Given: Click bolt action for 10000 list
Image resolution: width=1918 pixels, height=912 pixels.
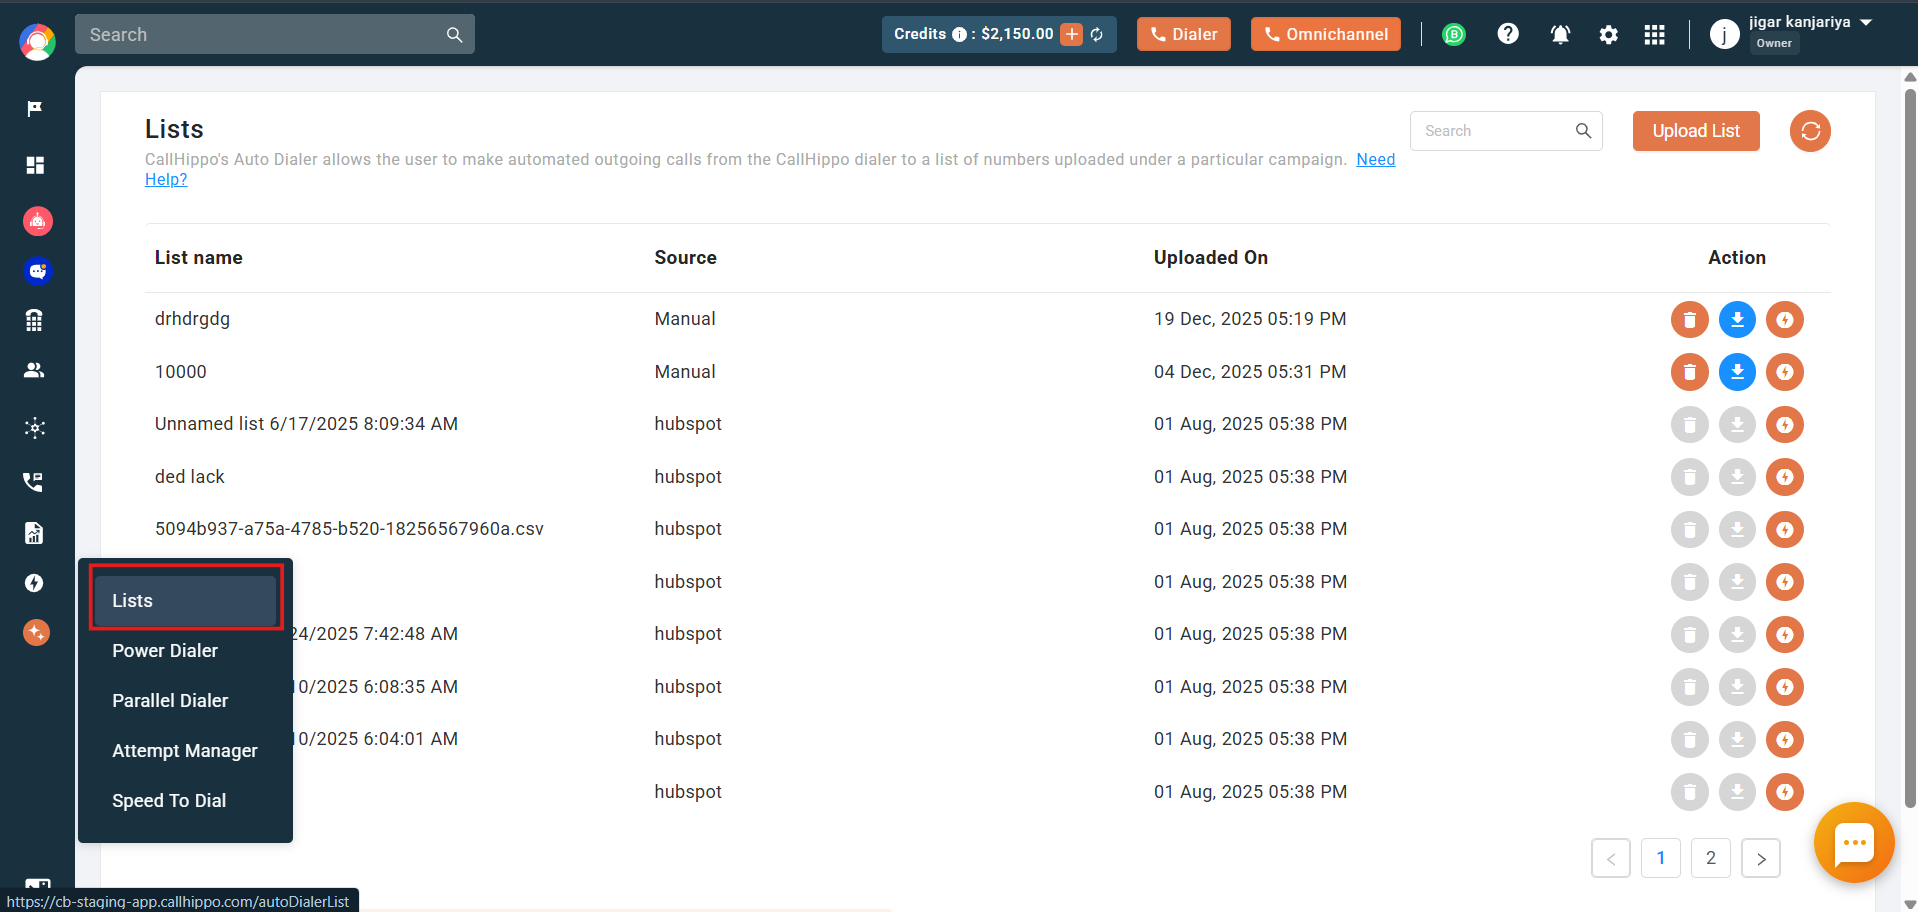Looking at the screenshot, I should [x=1785, y=372].
